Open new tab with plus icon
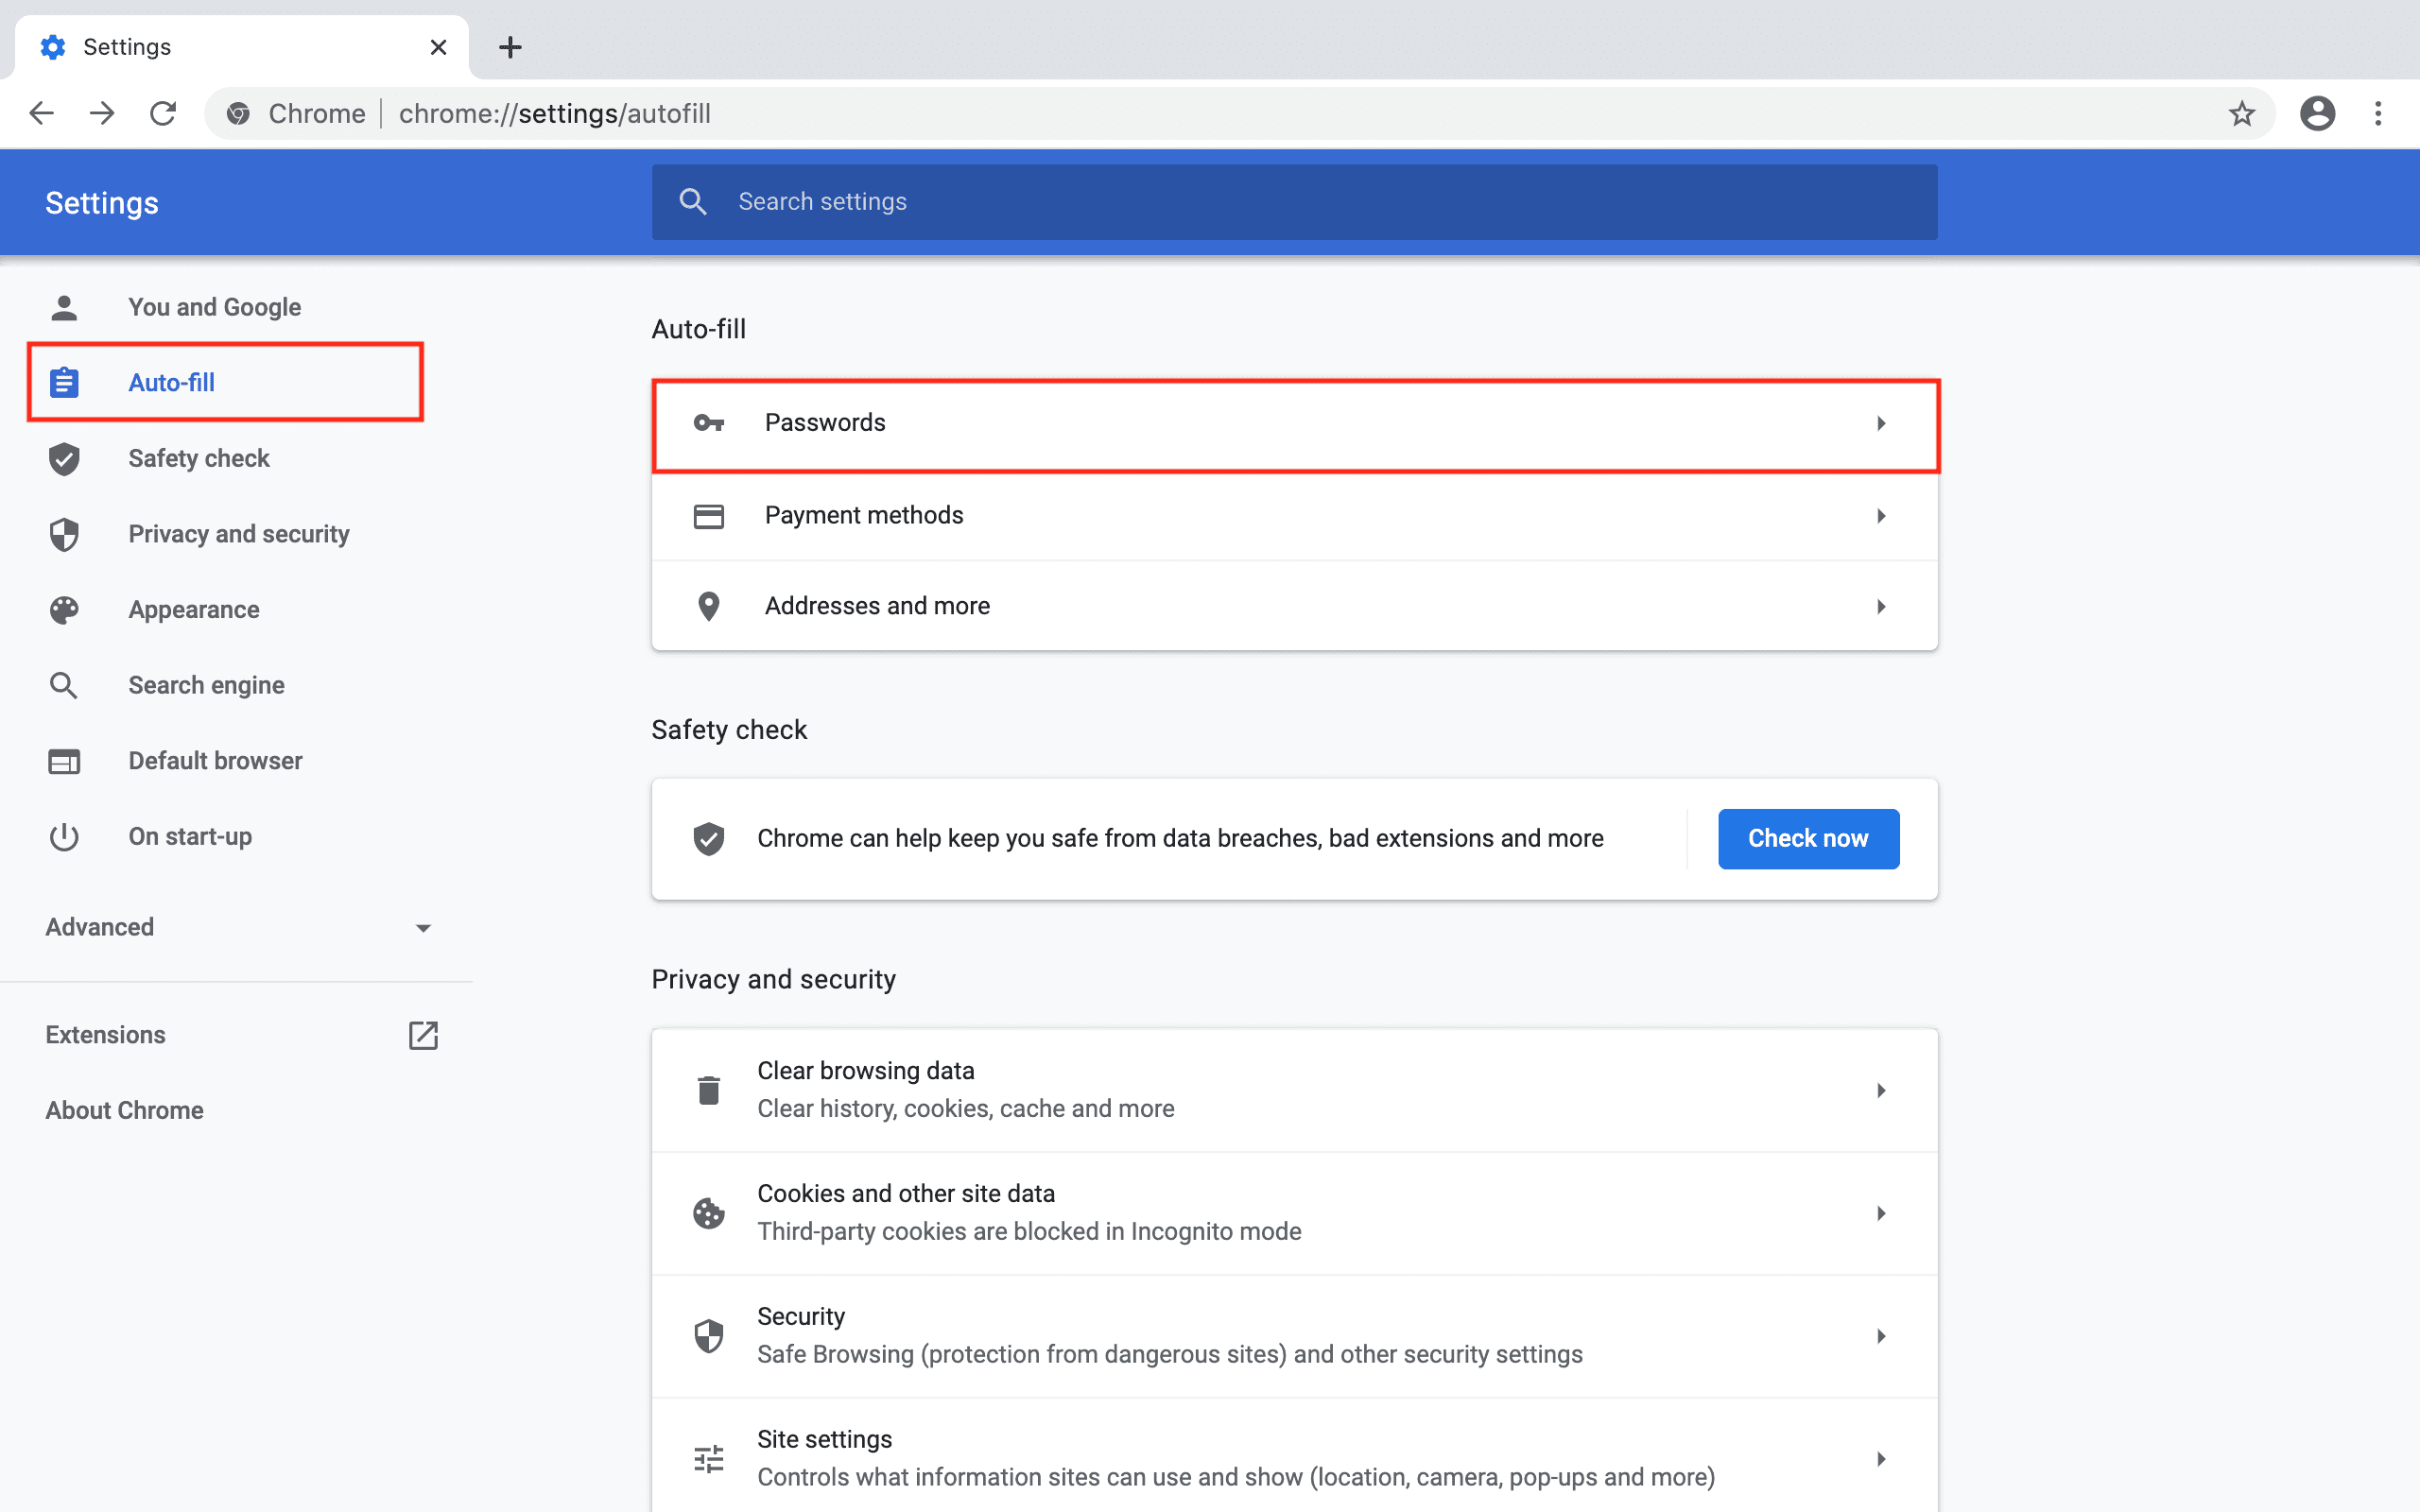This screenshot has width=2420, height=1512. pyautogui.click(x=510, y=47)
